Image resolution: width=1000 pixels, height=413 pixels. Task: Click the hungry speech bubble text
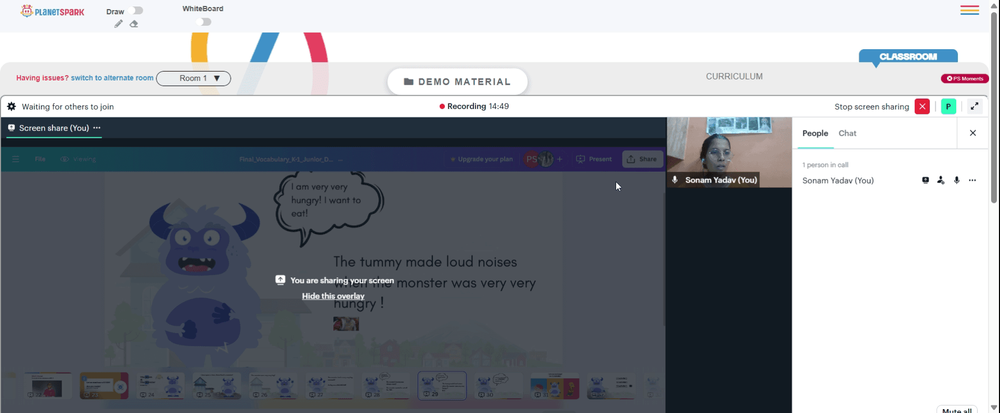pyautogui.click(x=326, y=200)
